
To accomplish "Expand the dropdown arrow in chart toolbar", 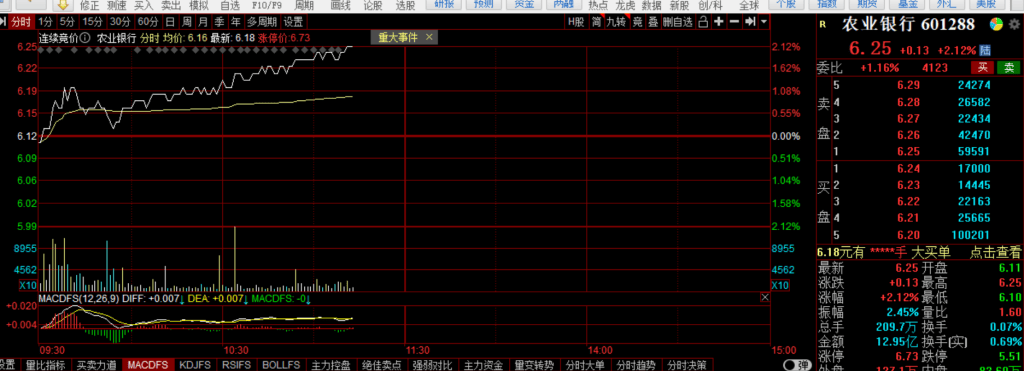I will coord(763,22).
